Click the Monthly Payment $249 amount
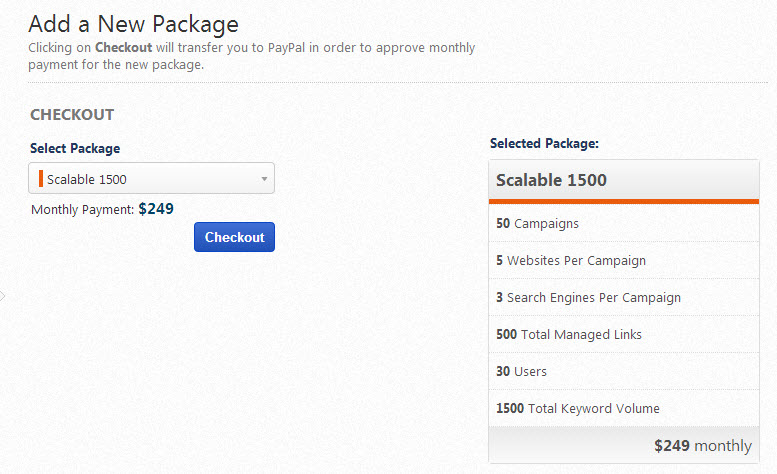The image size is (777, 474). [156, 209]
